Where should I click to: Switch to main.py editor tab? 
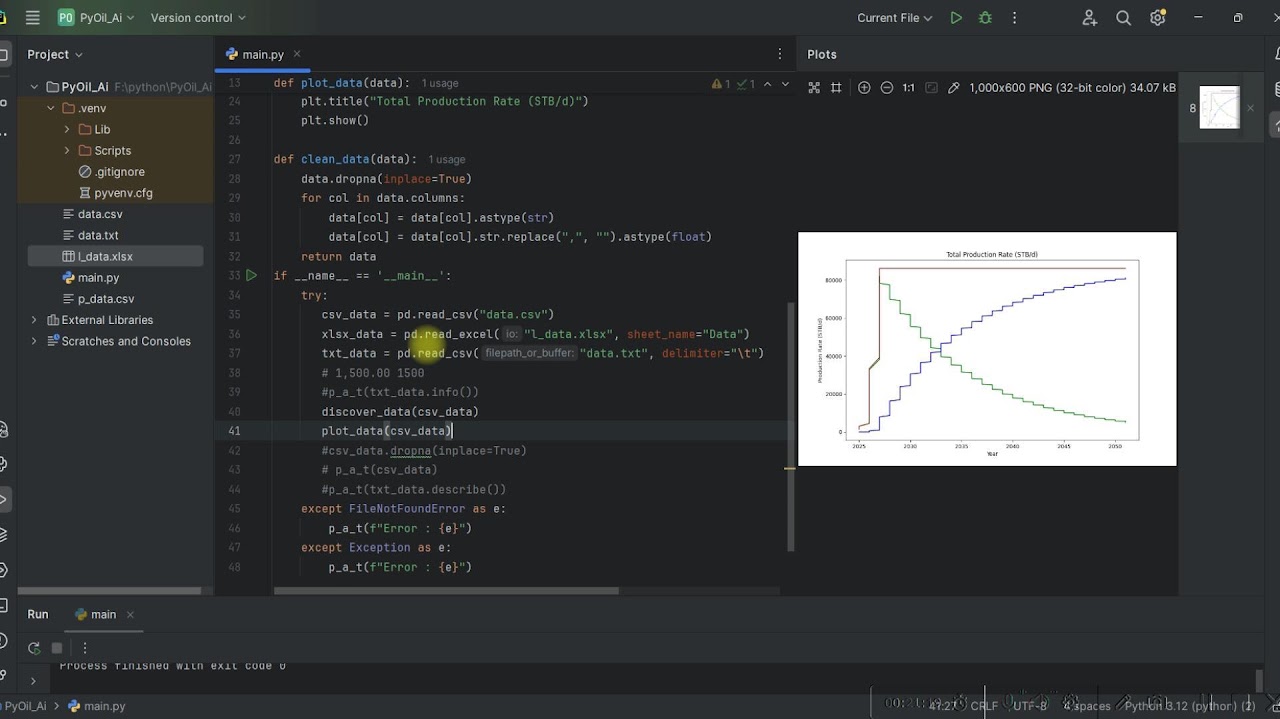point(262,54)
